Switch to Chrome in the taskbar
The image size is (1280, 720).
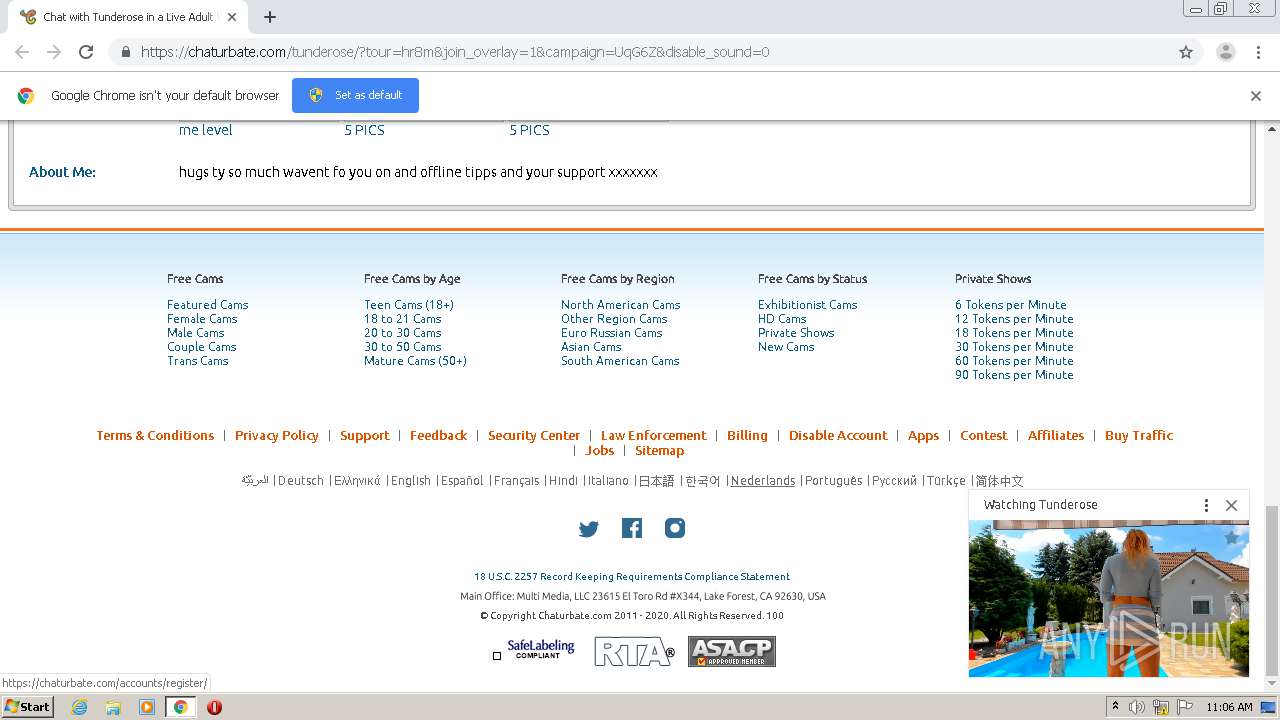coord(181,707)
